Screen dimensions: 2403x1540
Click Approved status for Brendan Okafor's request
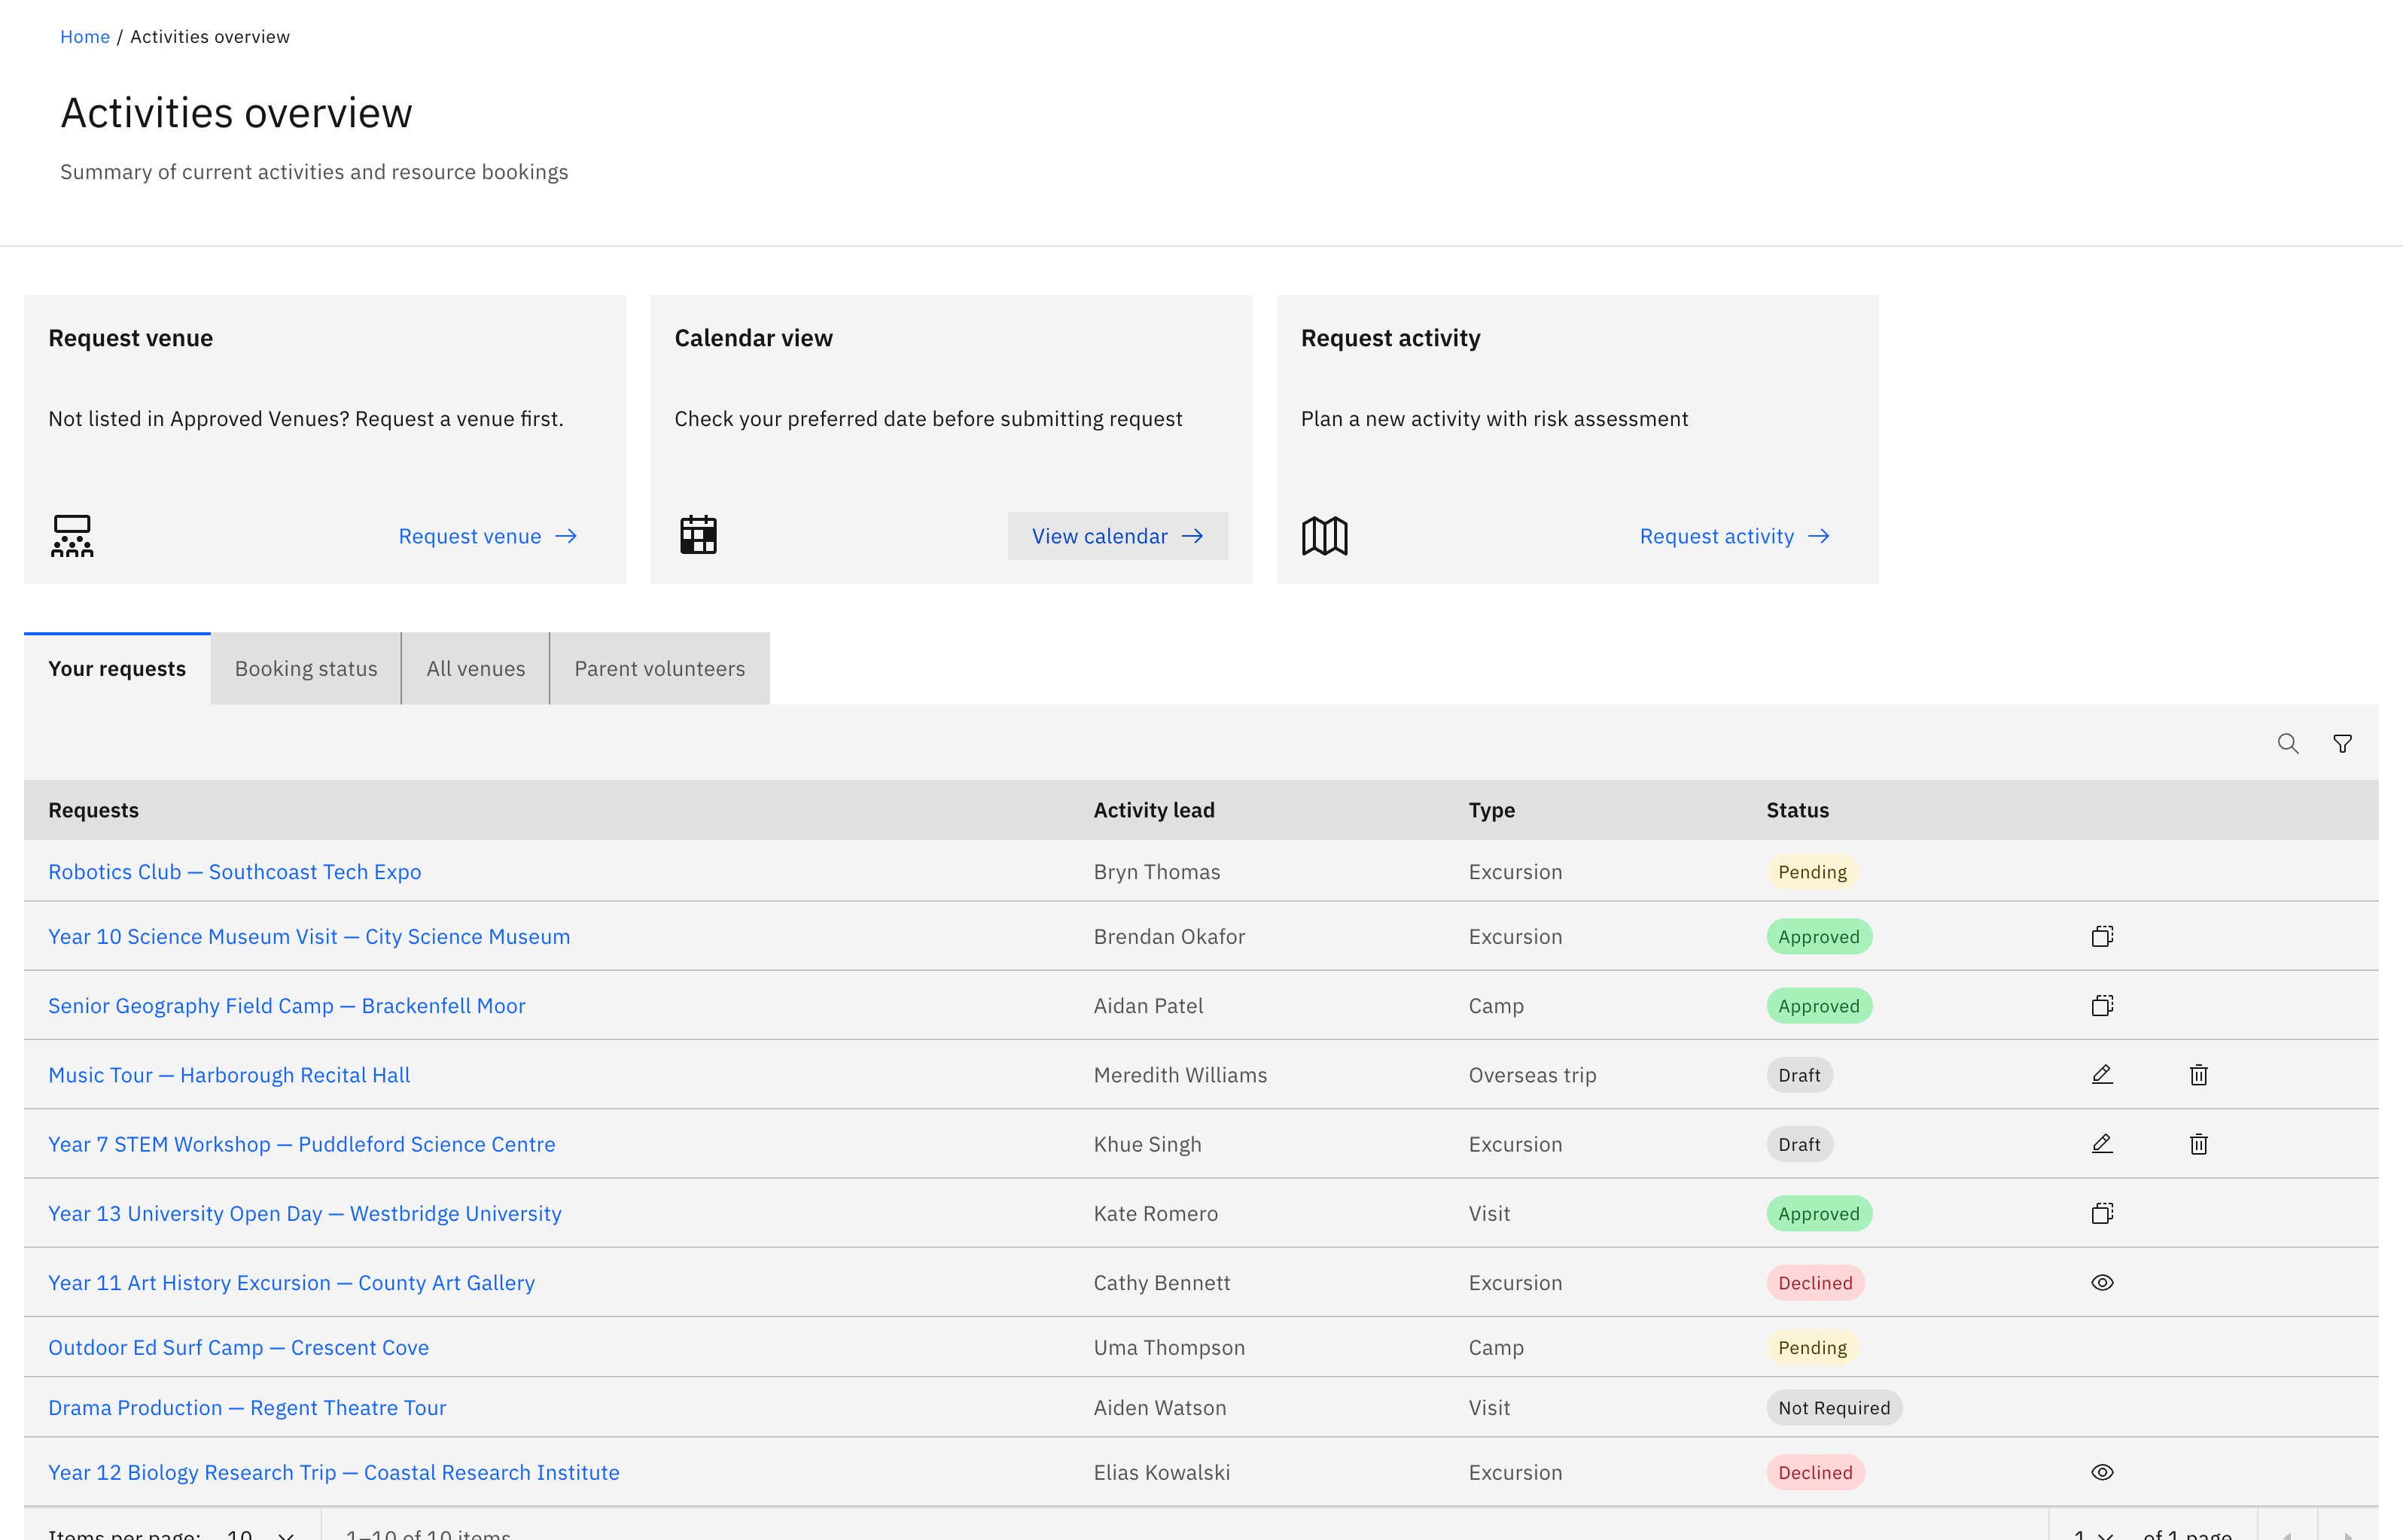tap(1819, 937)
